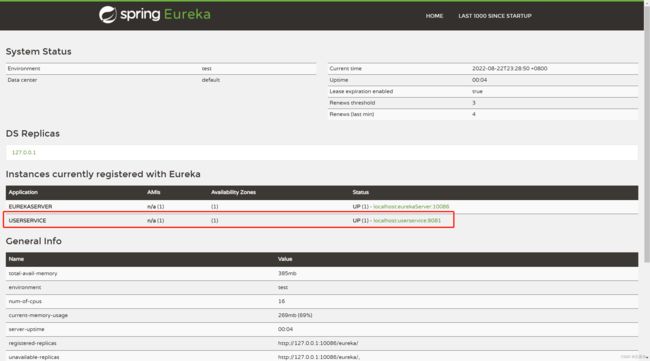Viewport: 650px width, 361px height.
Task: Select the total-avail-memory row name
Action: (33, 274)
